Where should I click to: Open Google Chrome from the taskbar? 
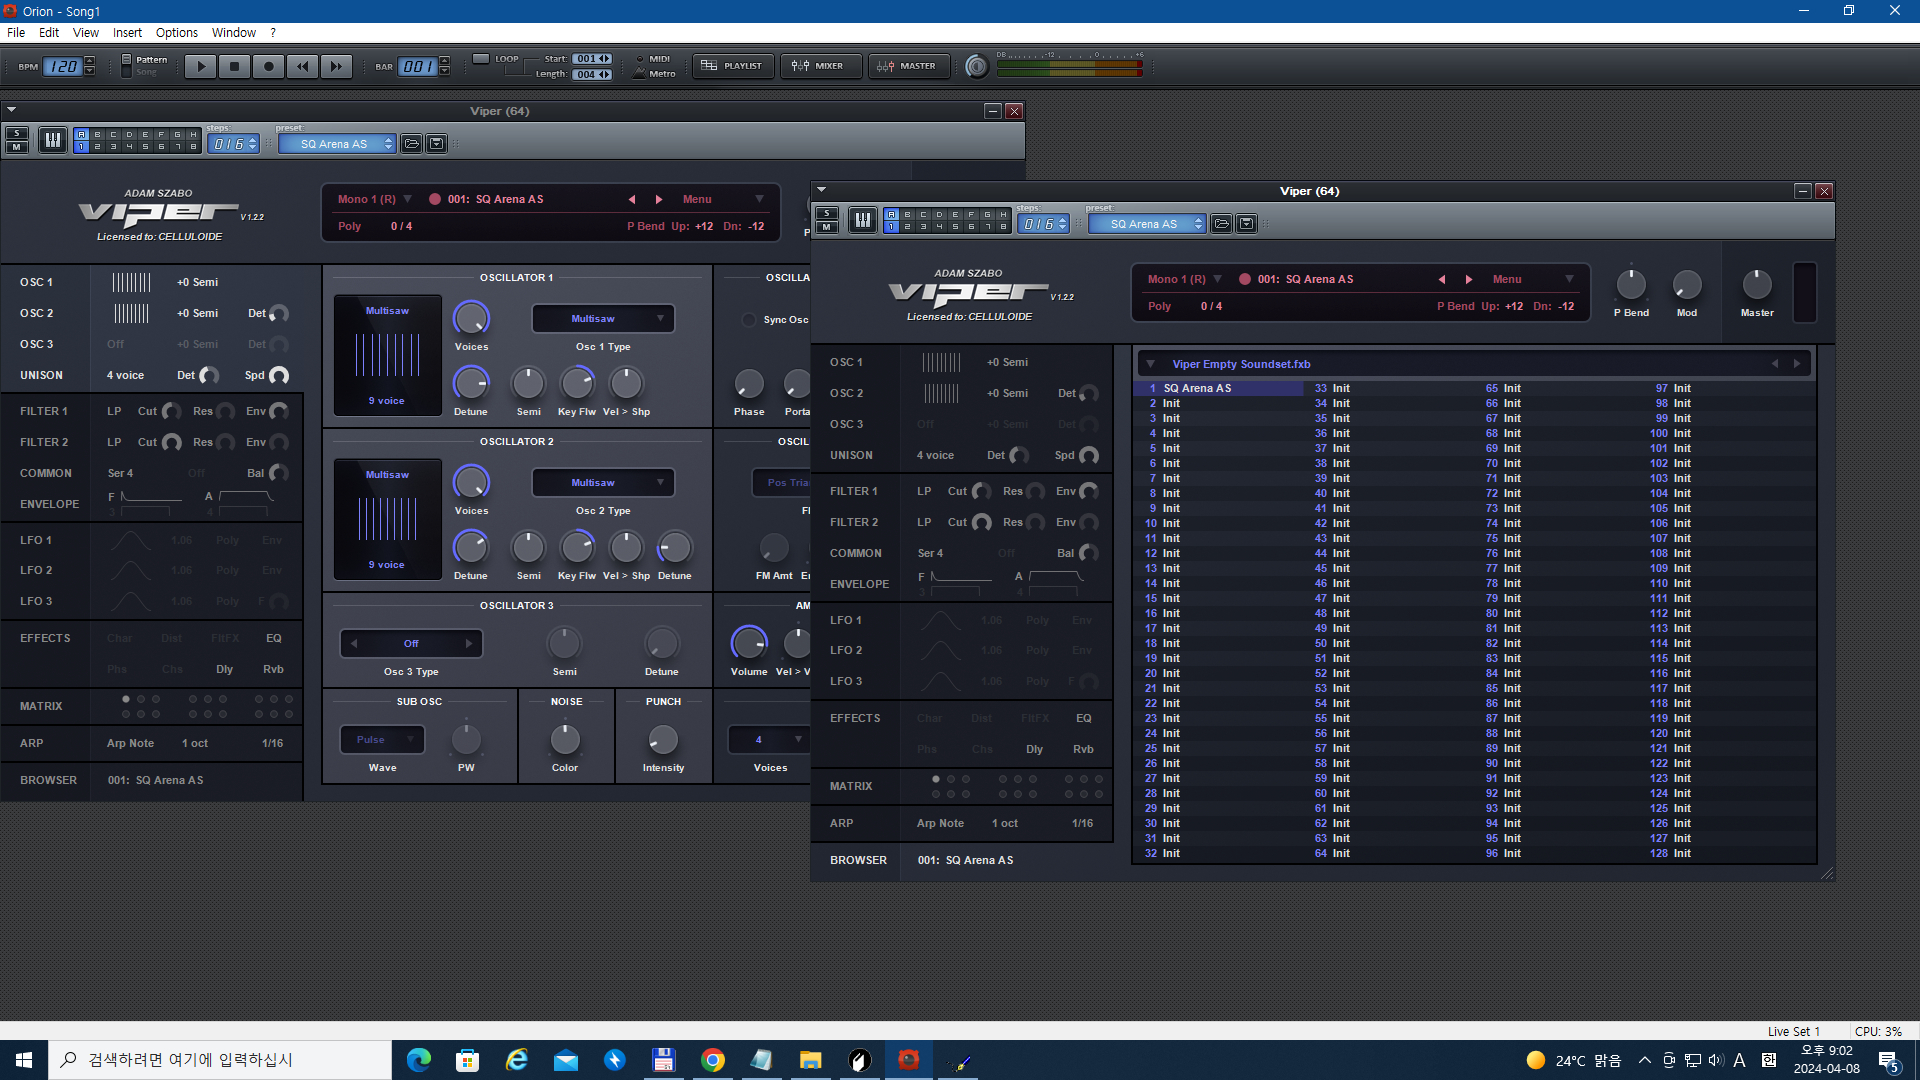[x=713, y=1060]
